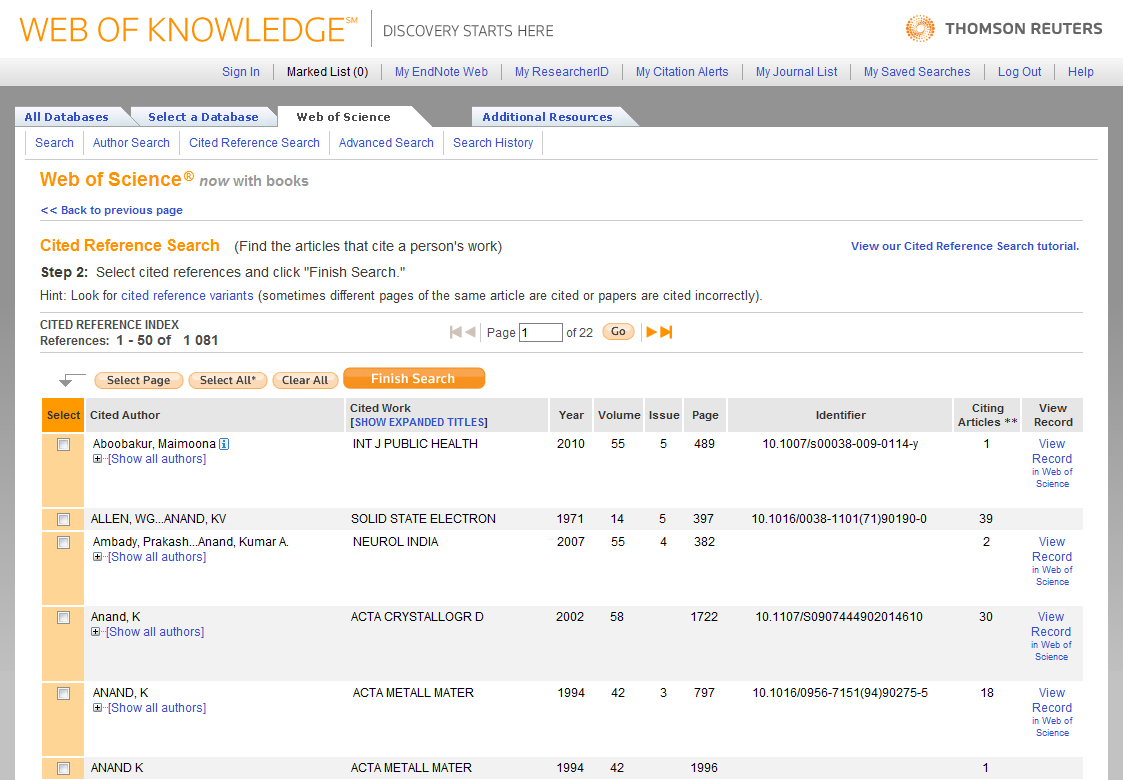The width and height of the screenshot is (1123, 780).
Task: Jump to the last page arrow icon
Action: pyautogui.click(x=667, y=332)
